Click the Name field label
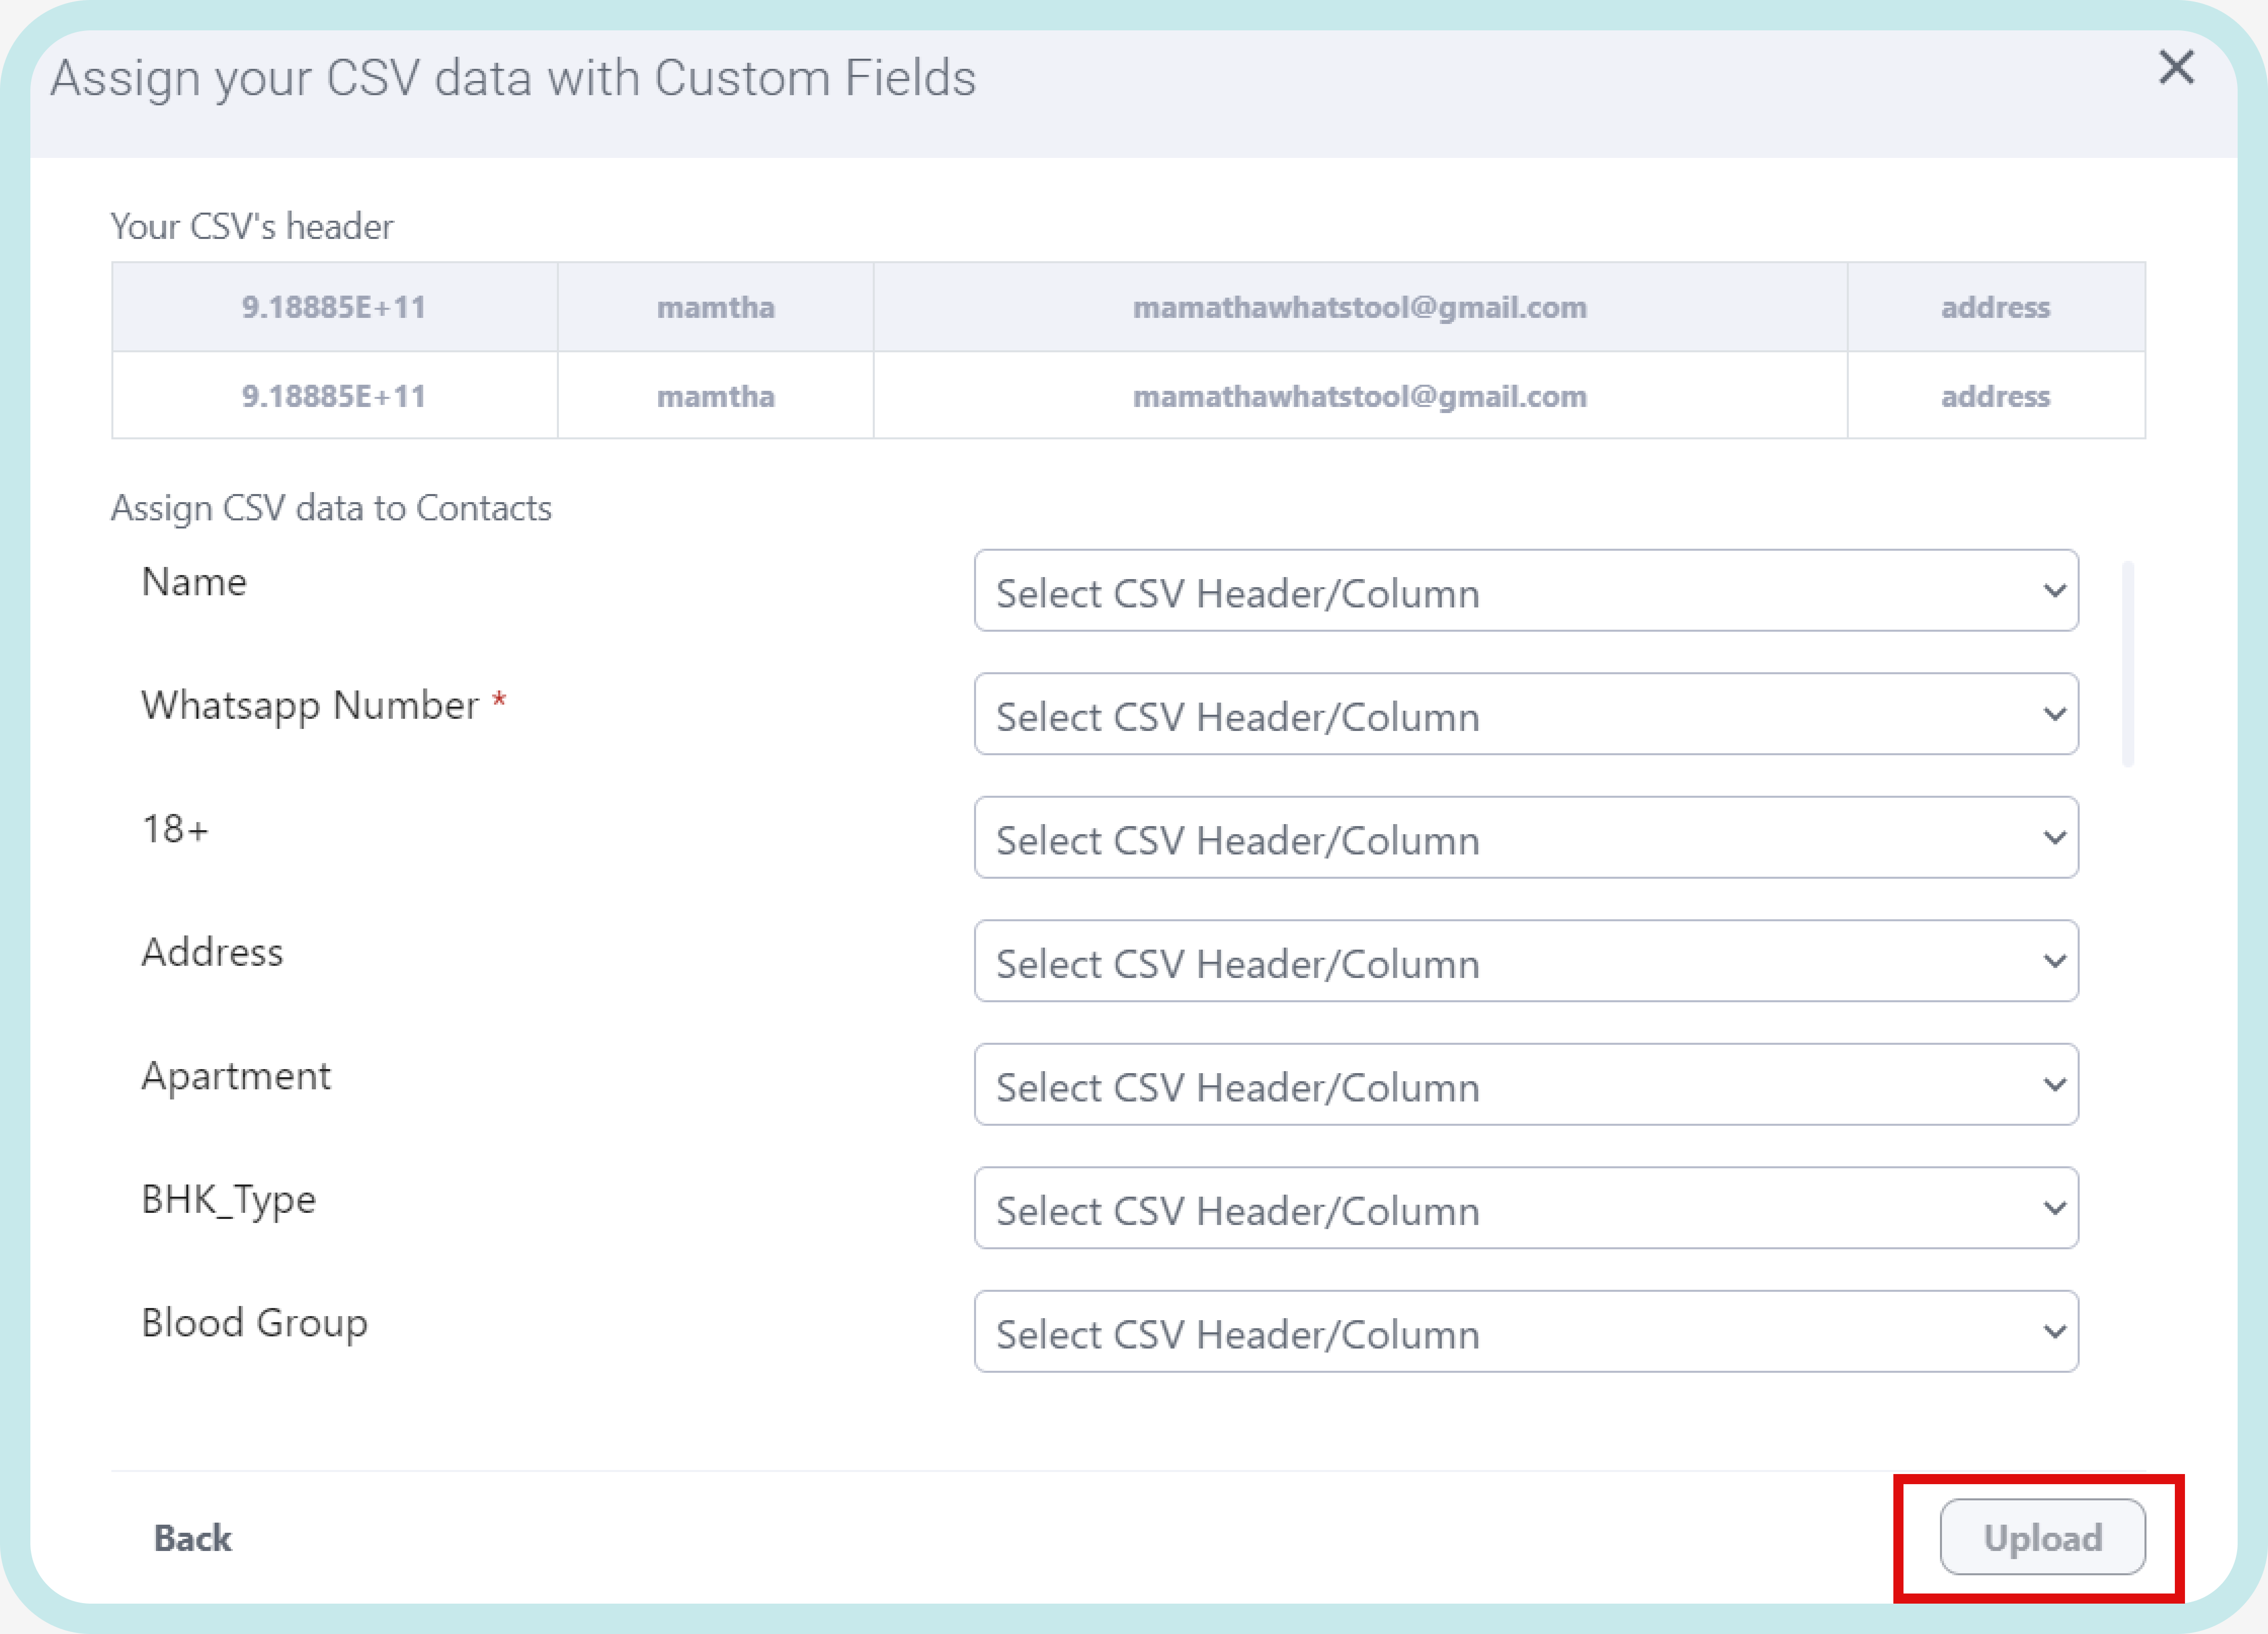The height and width of the screenshot is (1634, 2268). [194, 582]
